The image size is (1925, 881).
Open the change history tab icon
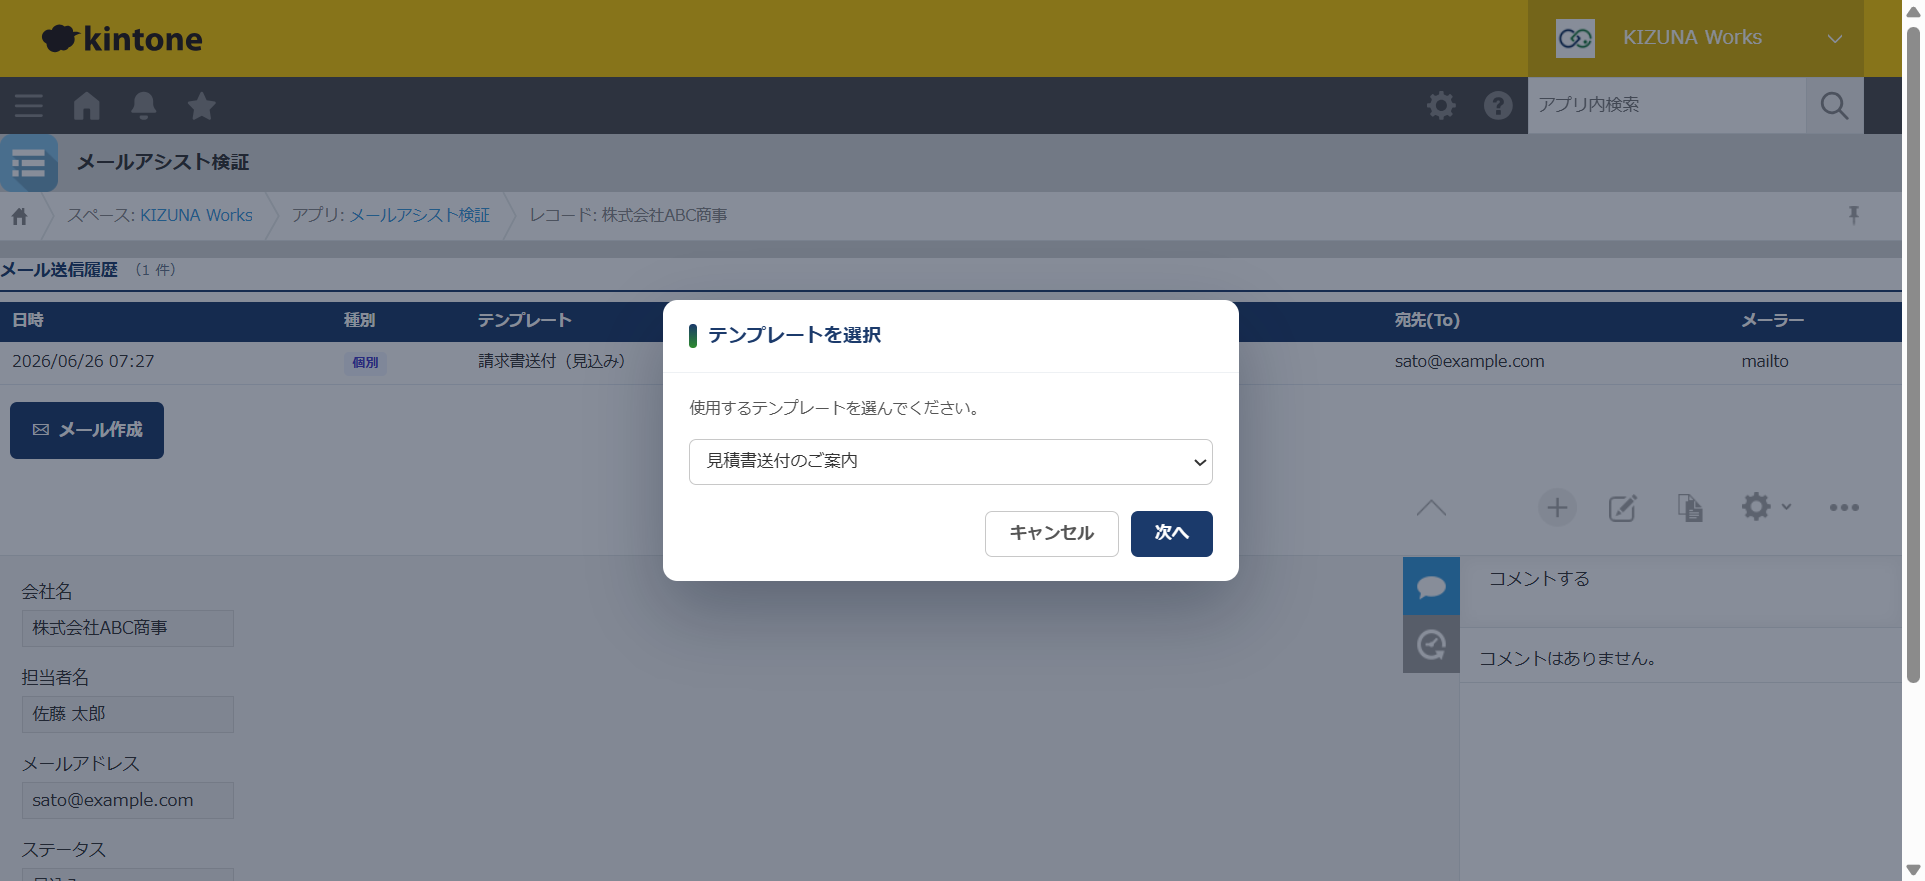pos(1431,644)
